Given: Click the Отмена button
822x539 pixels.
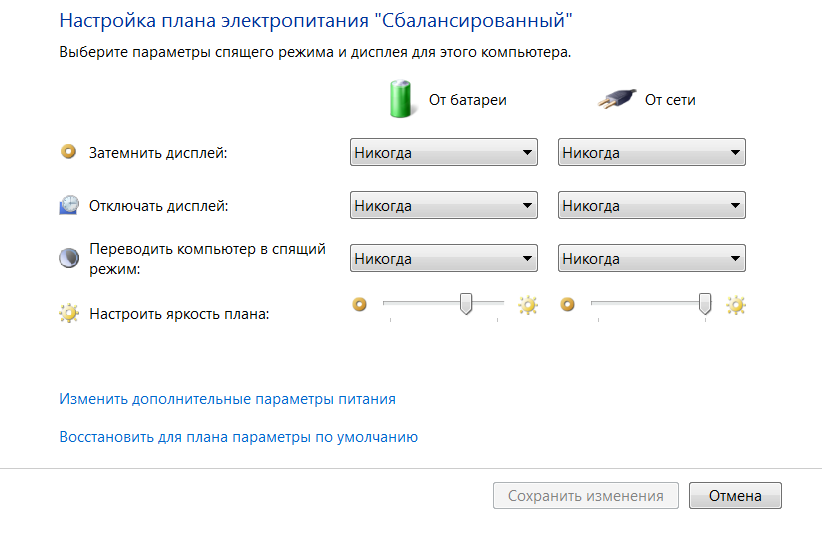Looking at the screenshot, I should point(735,495).
